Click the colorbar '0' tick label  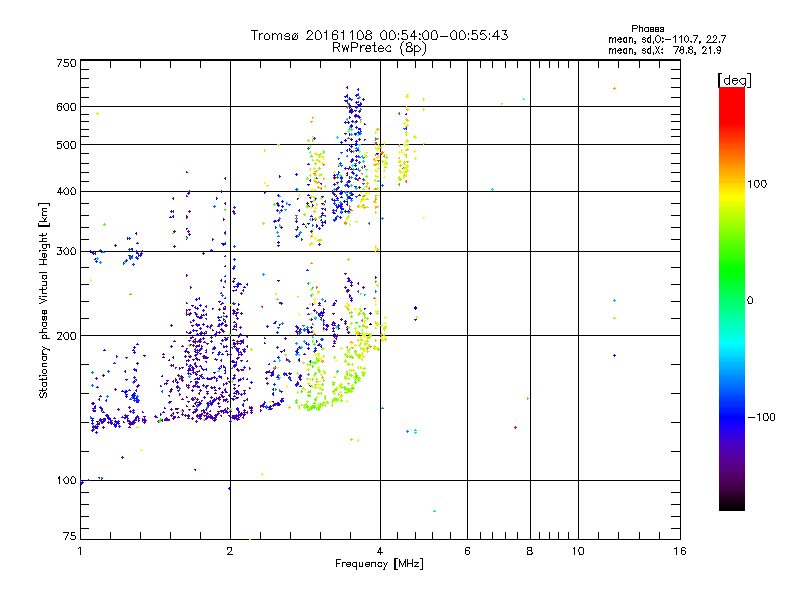[x=750, y=301]
